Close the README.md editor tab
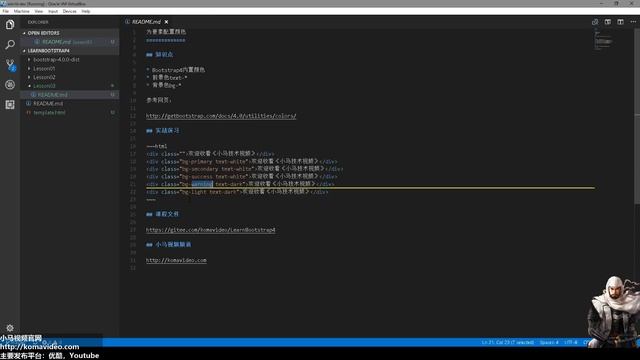The image size is (640, 360). point(167,22)
